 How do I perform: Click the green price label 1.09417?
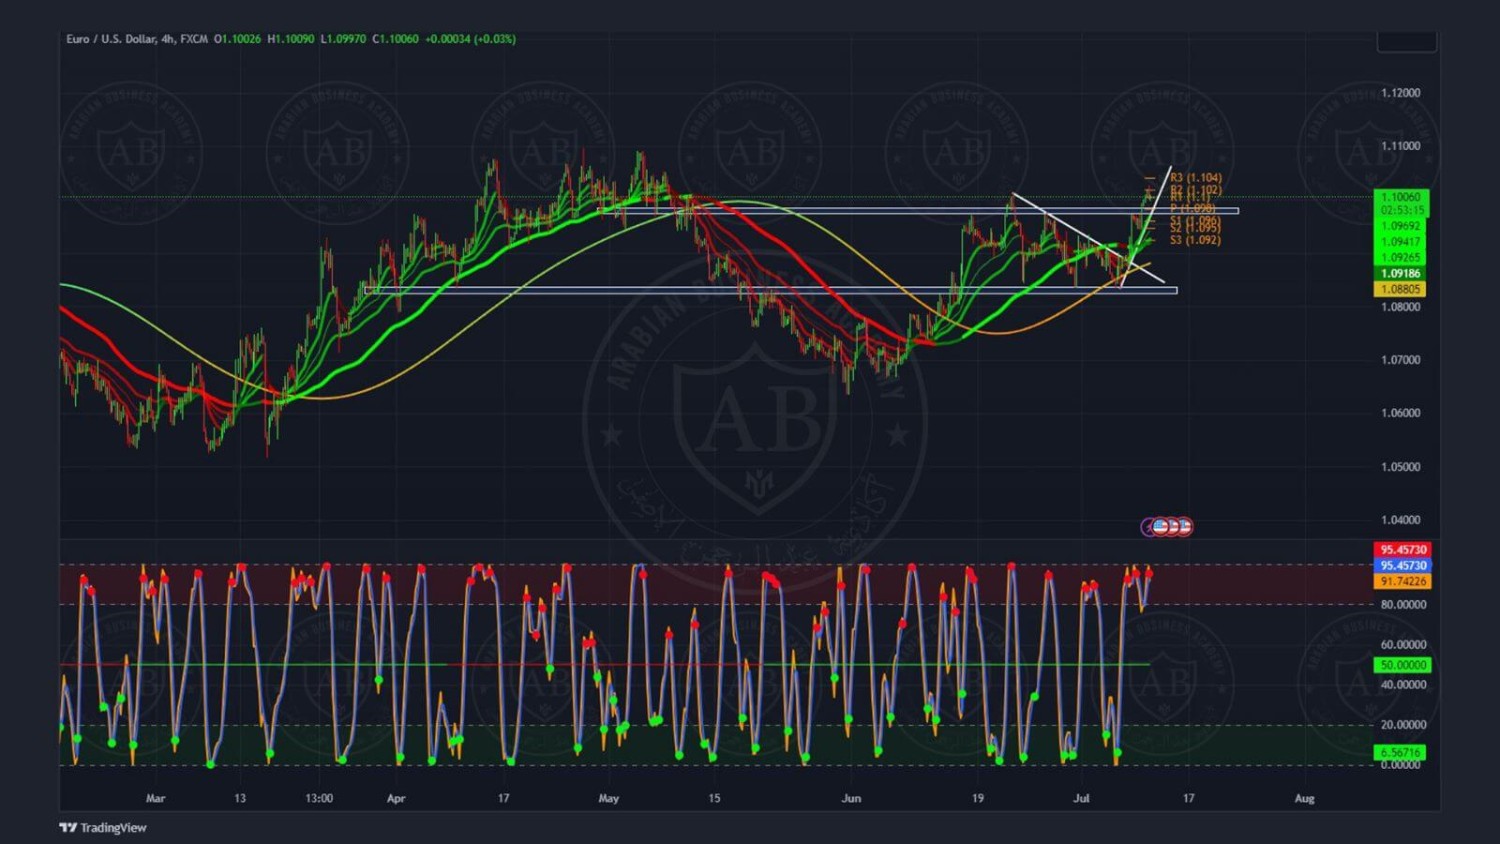[x=1401, y=242]
